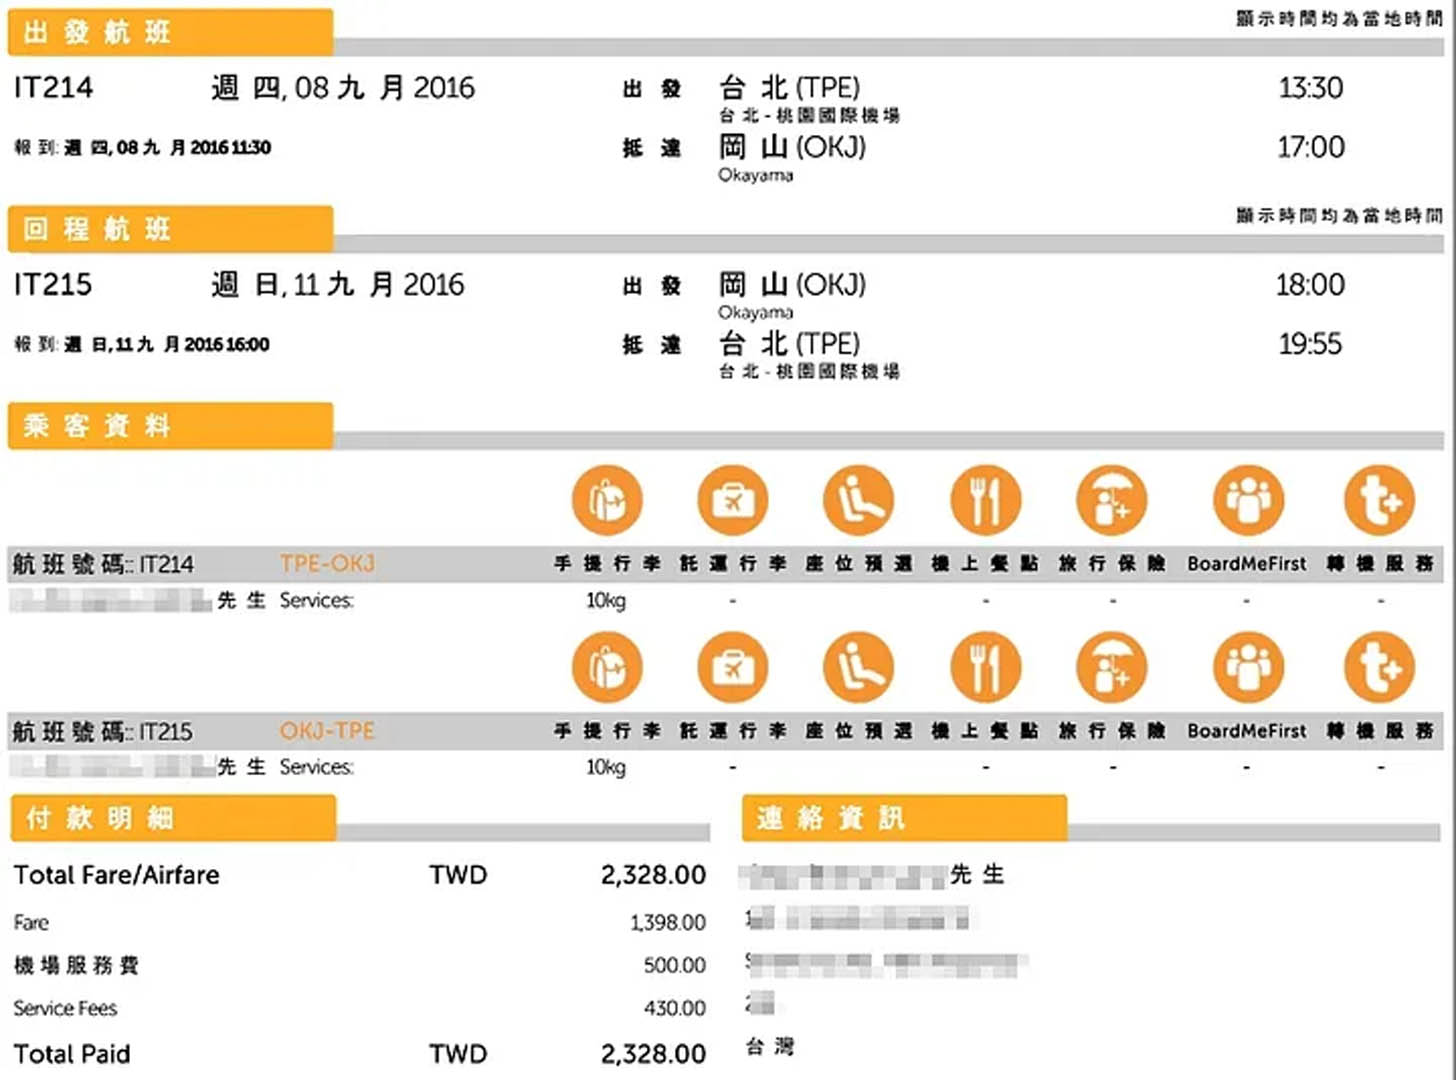Click the return date 週日, 11 九月 2016
The height and width of the screenshot is (1080, 1456).
coord(338,285)
